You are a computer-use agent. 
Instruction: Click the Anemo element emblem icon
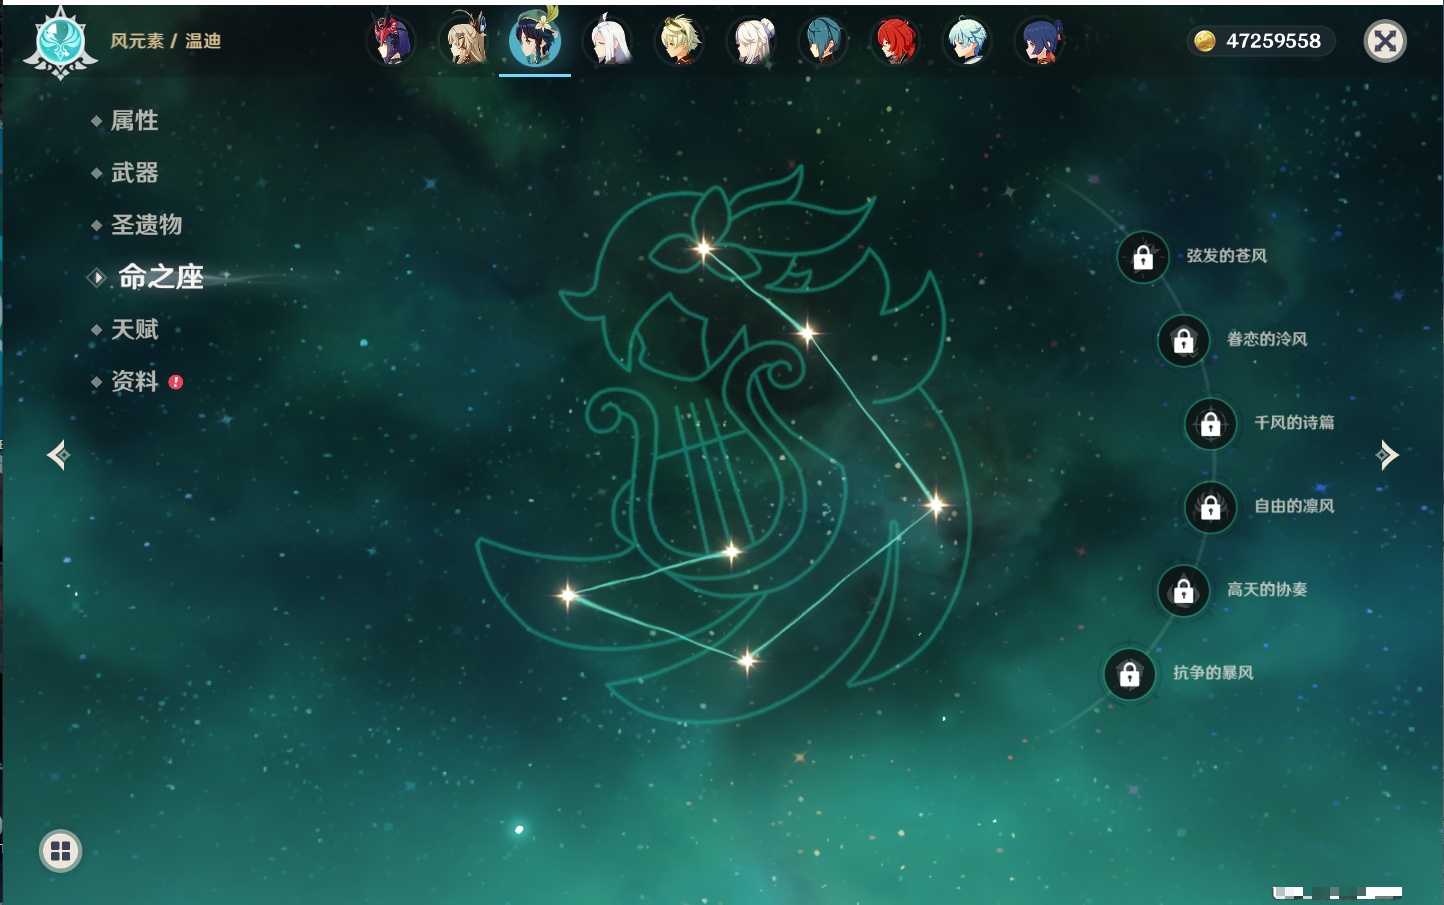60,42
